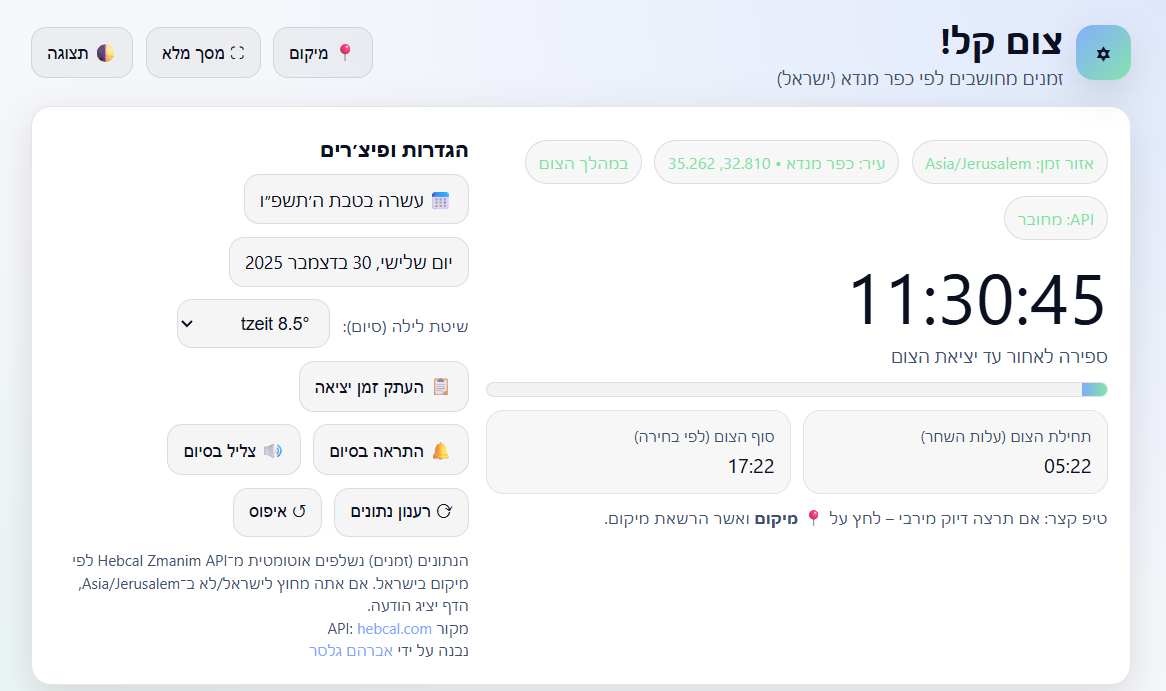Screen dimensions: 1166x691
Task: Click the fast countdown progress bar
Action: click(796, 389)
